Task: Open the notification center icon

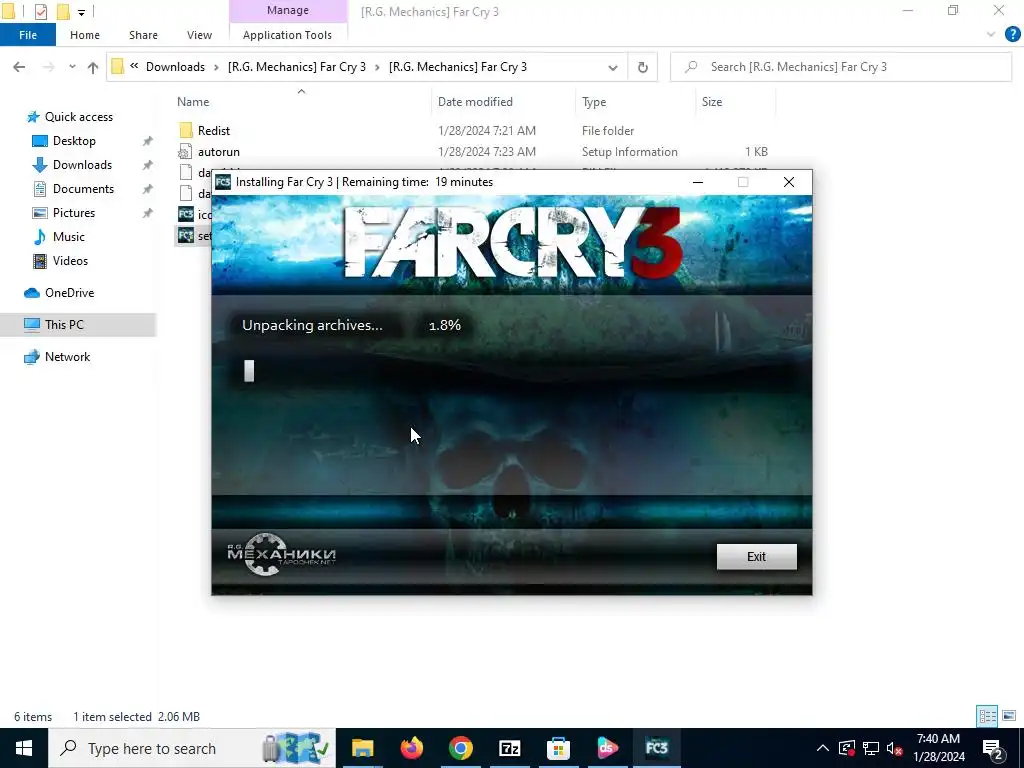Action: (x=993, y=748)
